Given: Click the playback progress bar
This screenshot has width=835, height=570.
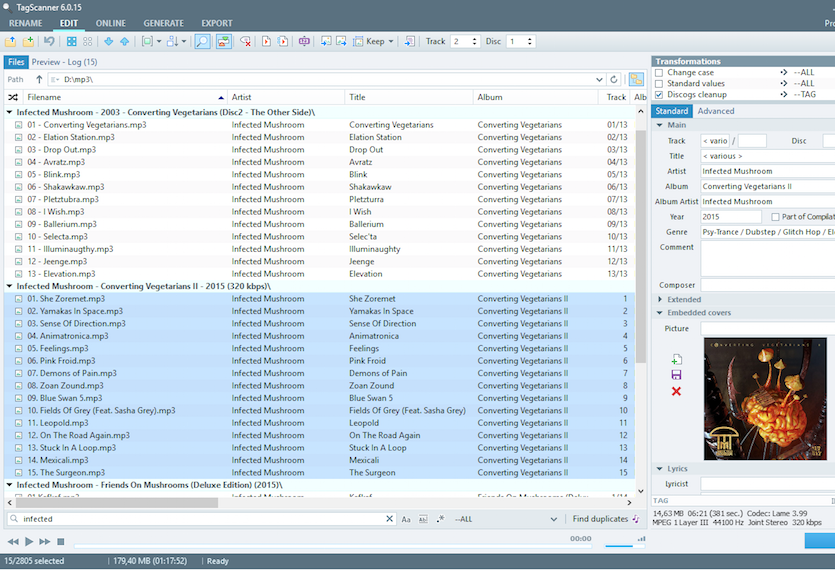Looking at the screenshot, I should point(333,546).
